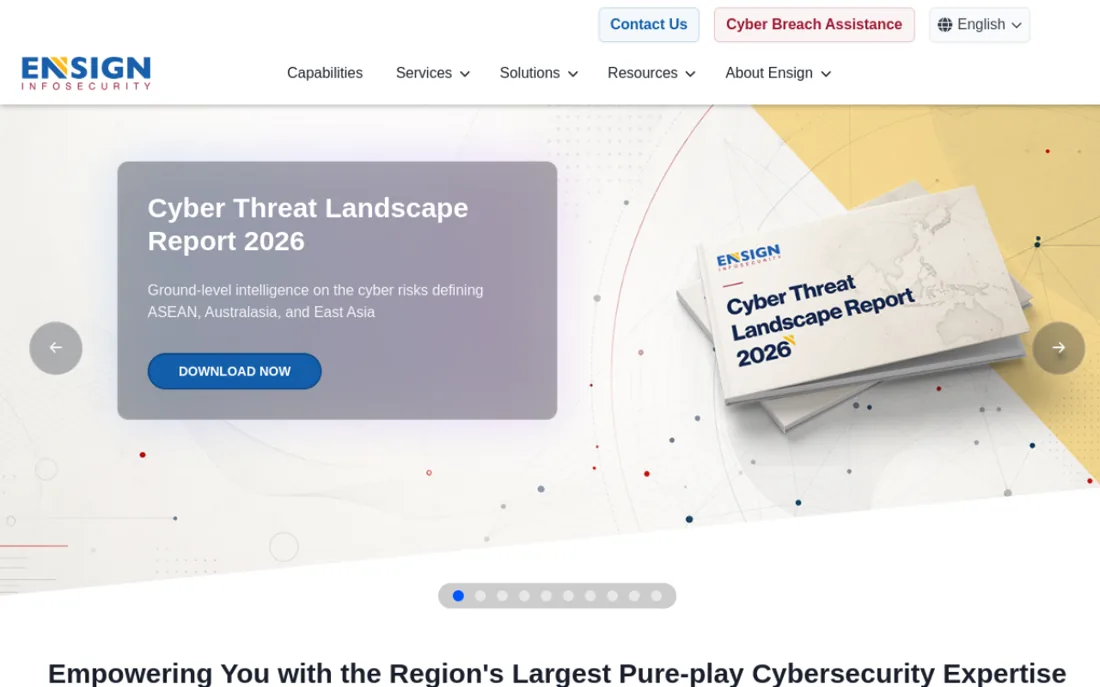
Task: Select the seventh carousel dot
Action: [x=591, y=596]
